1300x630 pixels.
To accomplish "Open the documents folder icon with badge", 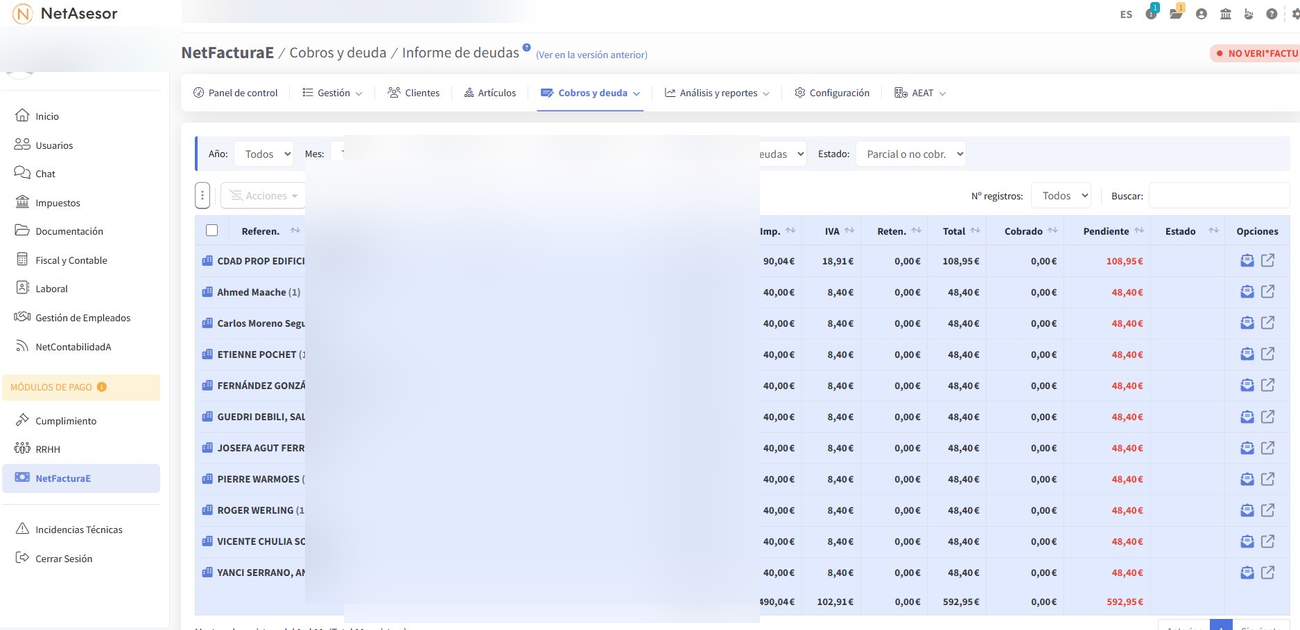I will point(1176,14).
